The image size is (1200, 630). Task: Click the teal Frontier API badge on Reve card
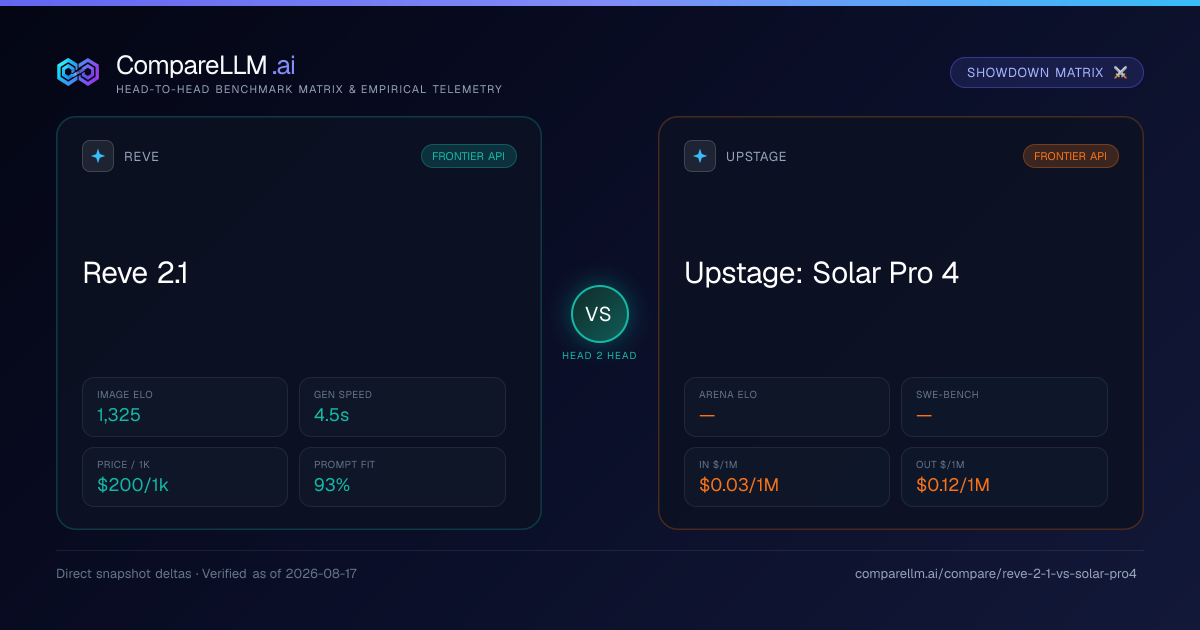coord(469,156)
